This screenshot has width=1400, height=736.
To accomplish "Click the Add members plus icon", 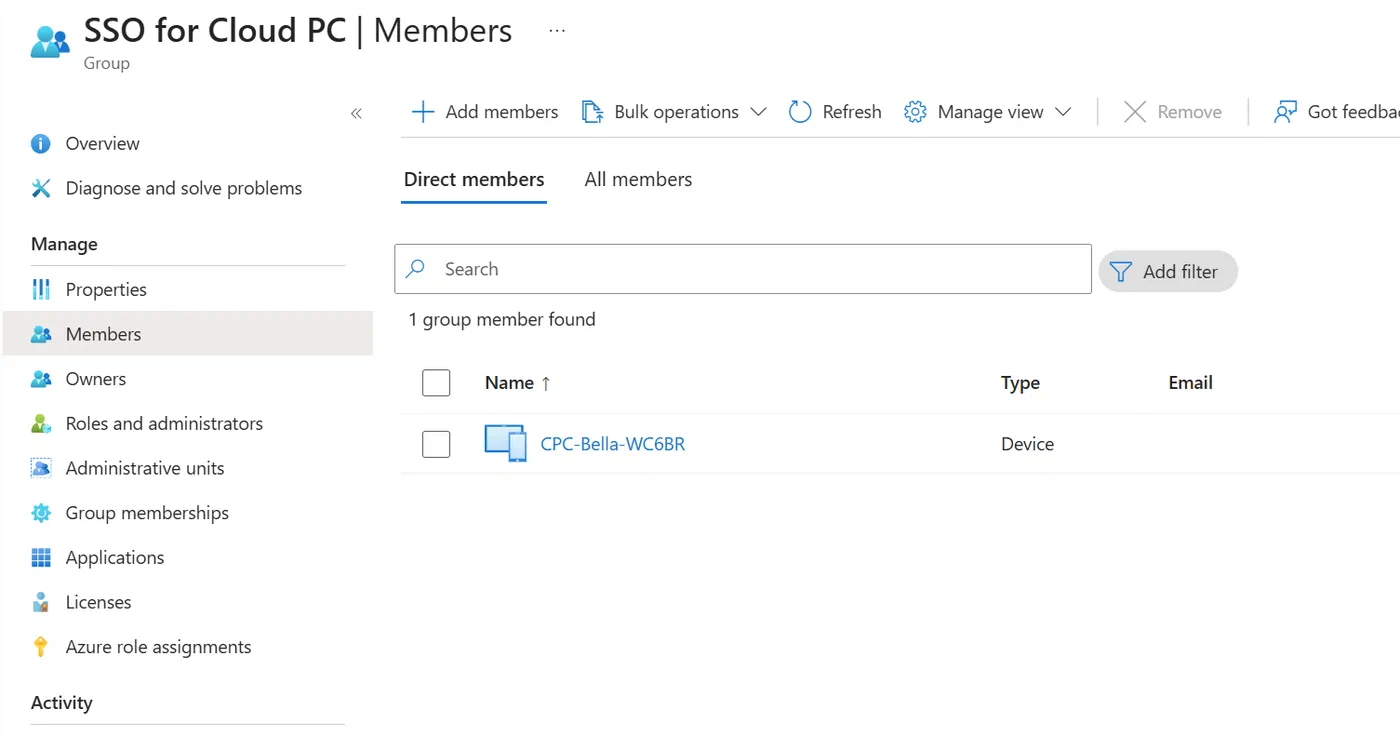I will click(x=423, y=112).
